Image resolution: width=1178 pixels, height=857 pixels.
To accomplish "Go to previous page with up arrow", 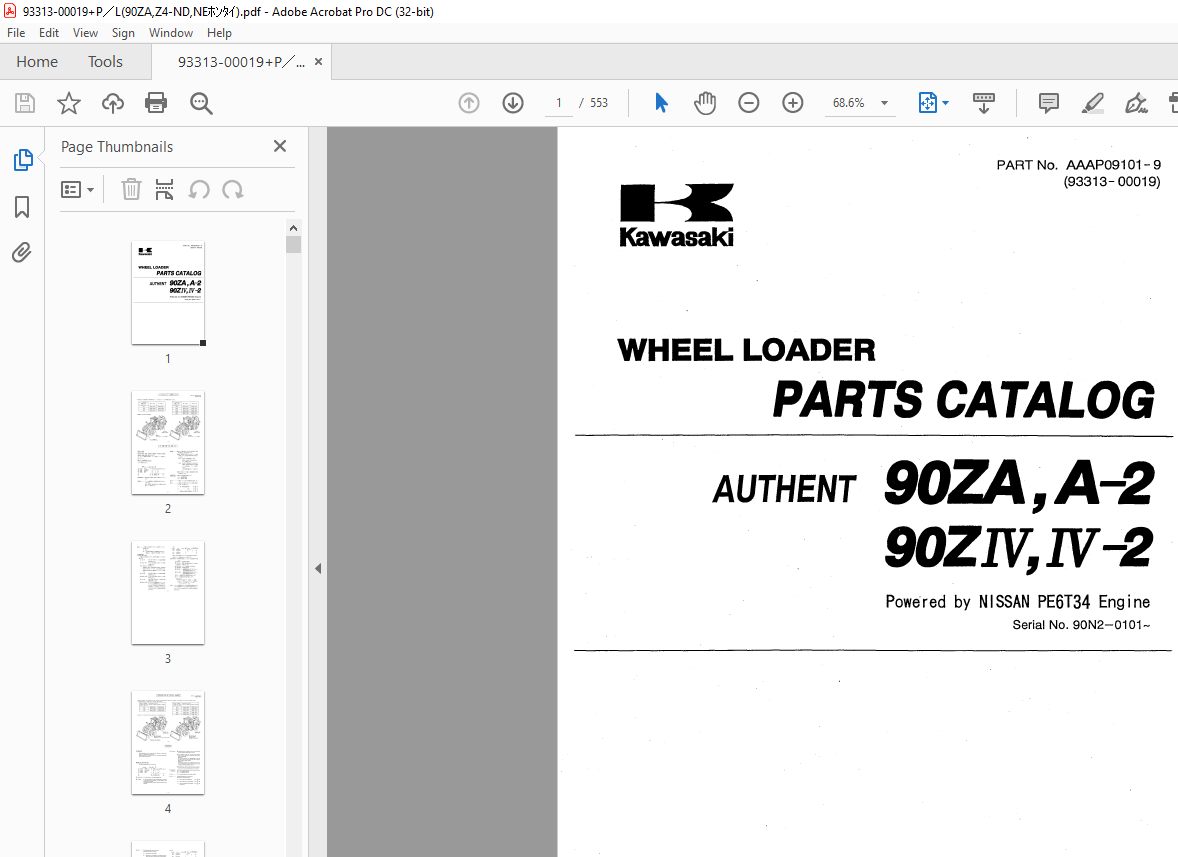I will (469, 103).
